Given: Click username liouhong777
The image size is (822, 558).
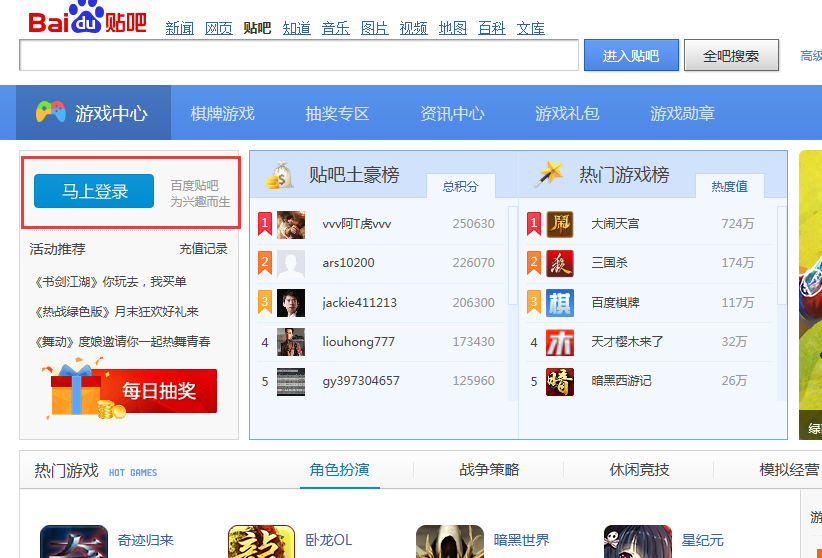Looking at the screenshot, I should click(x=359, y=342).
